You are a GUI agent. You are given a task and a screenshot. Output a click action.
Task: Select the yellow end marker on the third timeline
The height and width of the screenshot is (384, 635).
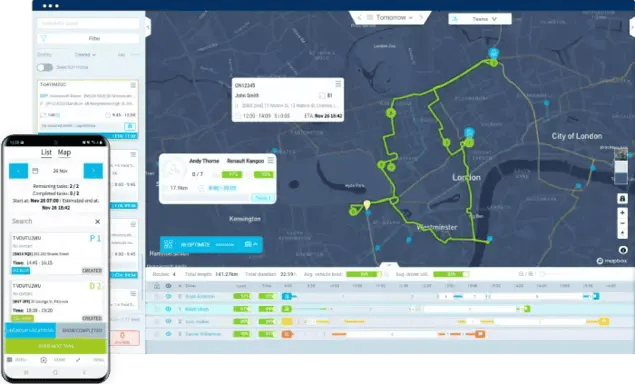pos(604,322)
